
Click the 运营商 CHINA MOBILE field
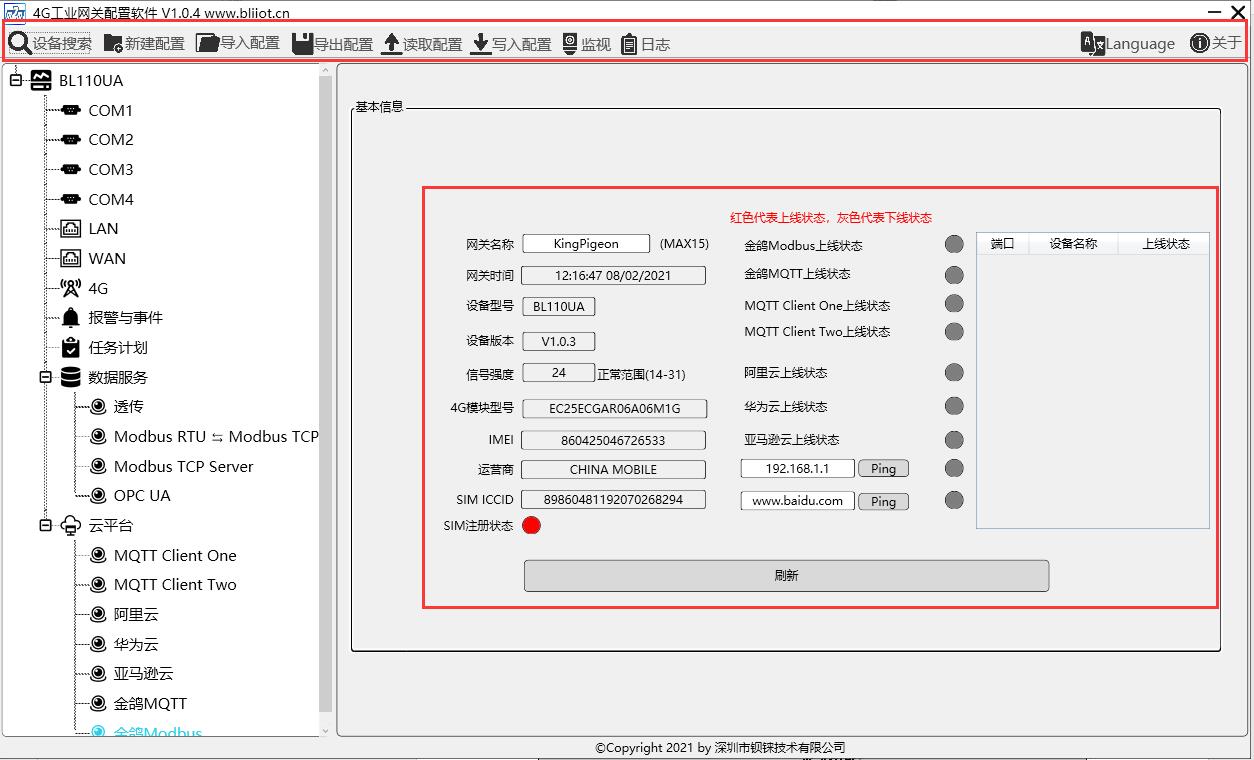[613, 470]
